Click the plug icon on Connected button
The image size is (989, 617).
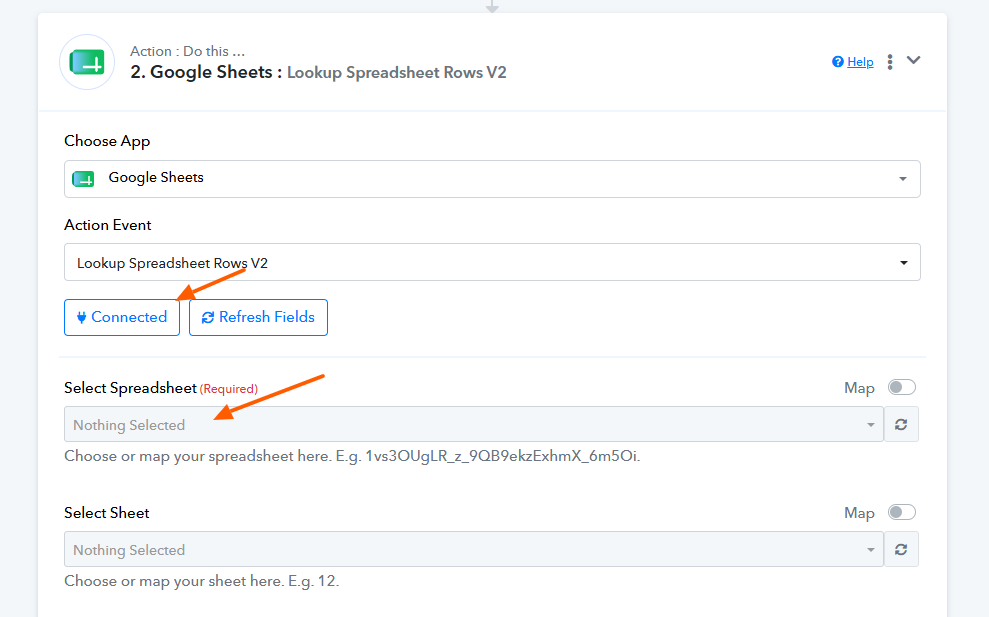pos(81,317)
